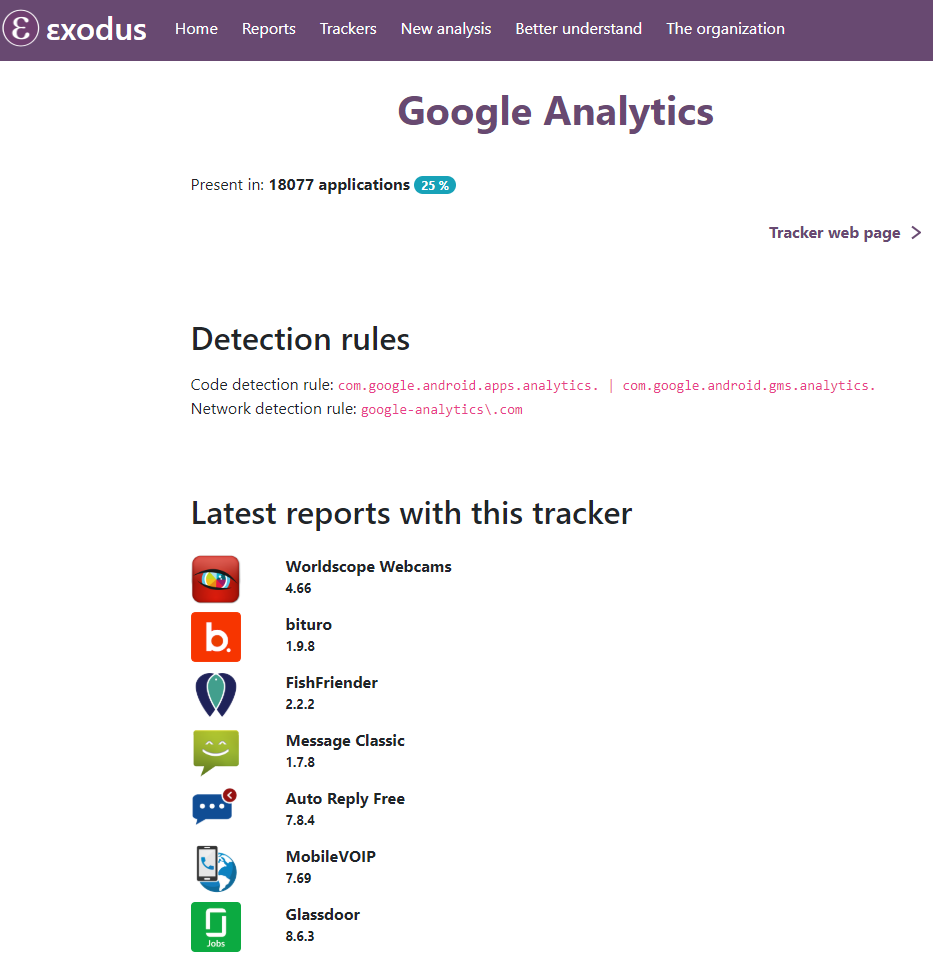Image resolution: width=933 pixels, height=961 pixels.
Task: Start a New analysis from the navbar
Action: pyautogui.click(x=446, y=29)
